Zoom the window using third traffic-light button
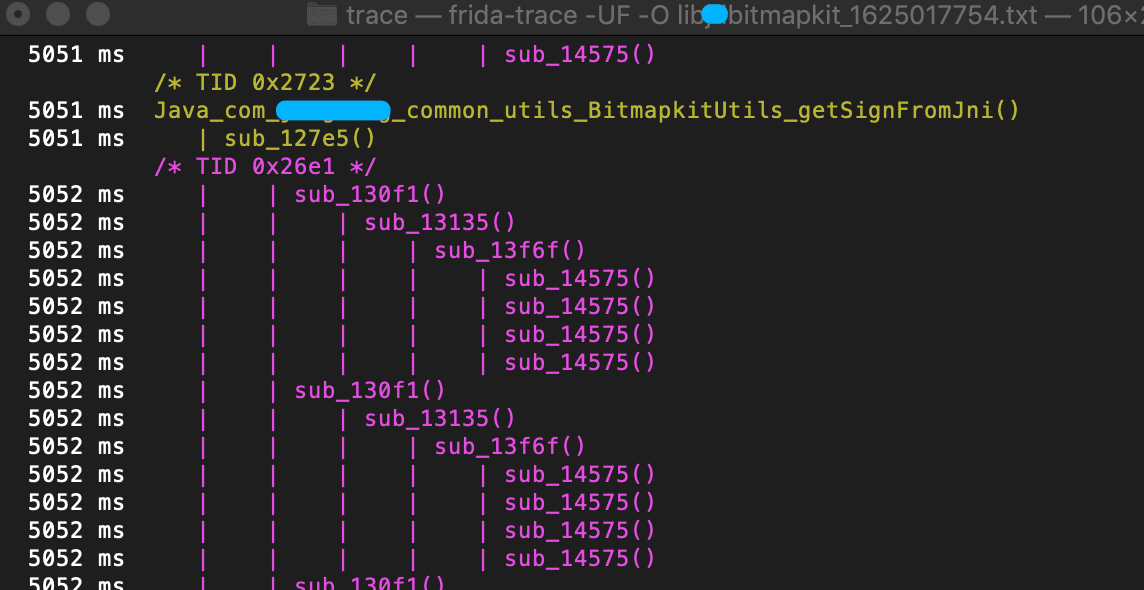This screenshot has width=1144, height=590. (97, 13)
